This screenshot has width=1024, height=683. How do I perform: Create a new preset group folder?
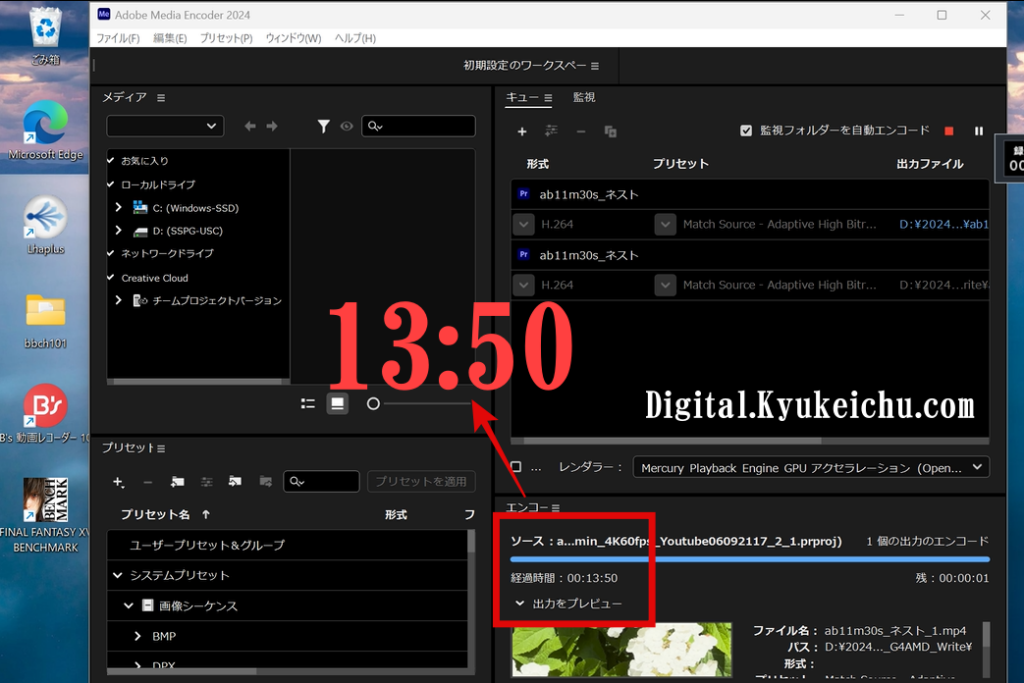tap(177, 482)
